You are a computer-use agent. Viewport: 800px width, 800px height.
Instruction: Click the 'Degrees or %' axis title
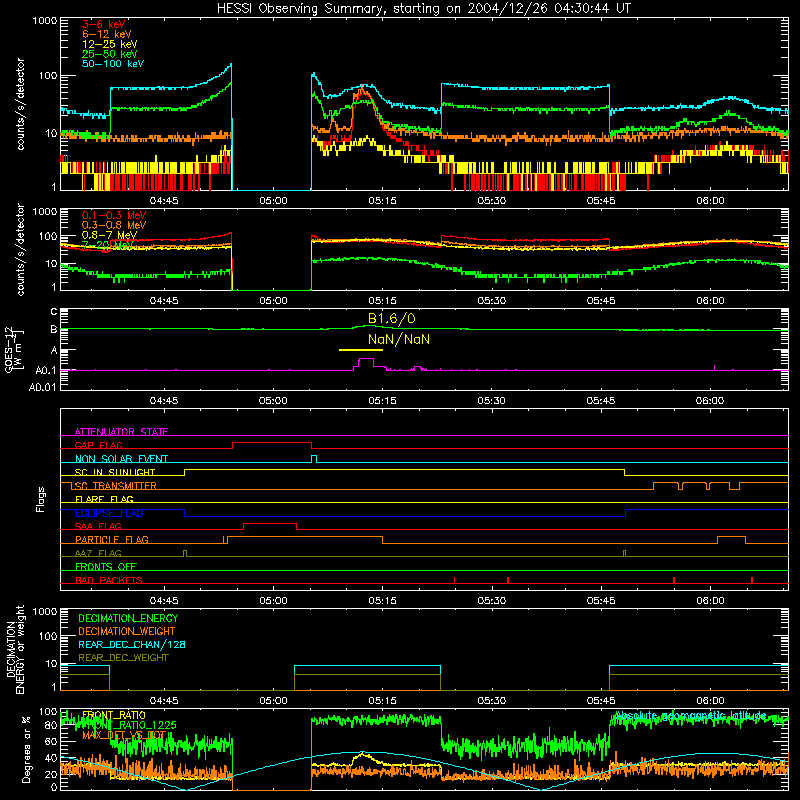(26, 750)
